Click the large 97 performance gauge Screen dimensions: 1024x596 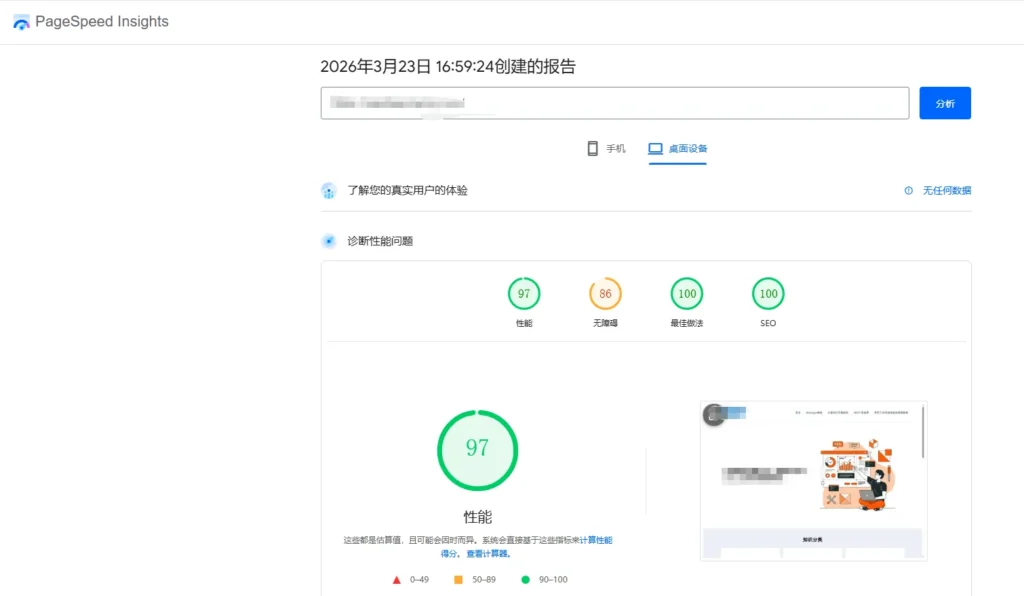tap(477, 449)
